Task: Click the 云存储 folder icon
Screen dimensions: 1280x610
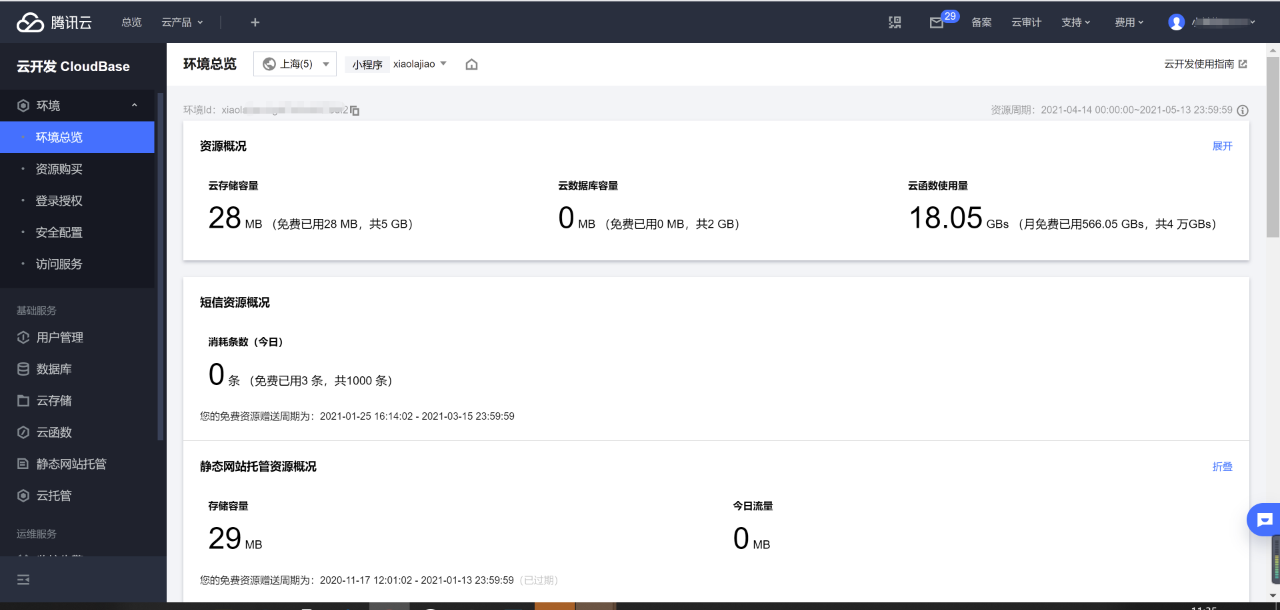Action: [x=23, y=401]
